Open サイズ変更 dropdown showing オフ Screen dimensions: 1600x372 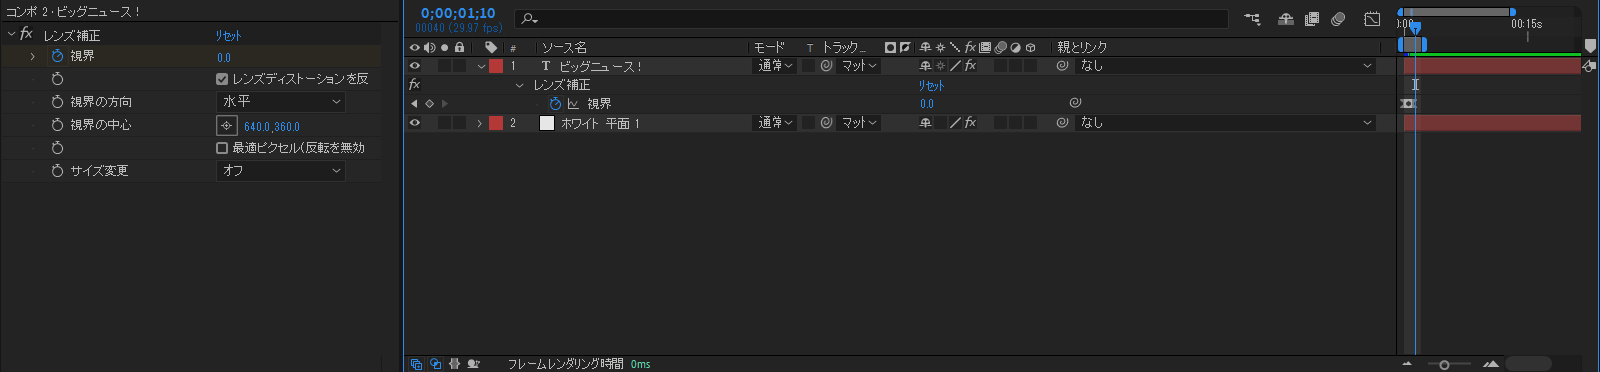pyautogui.click(x=281, y=171)
